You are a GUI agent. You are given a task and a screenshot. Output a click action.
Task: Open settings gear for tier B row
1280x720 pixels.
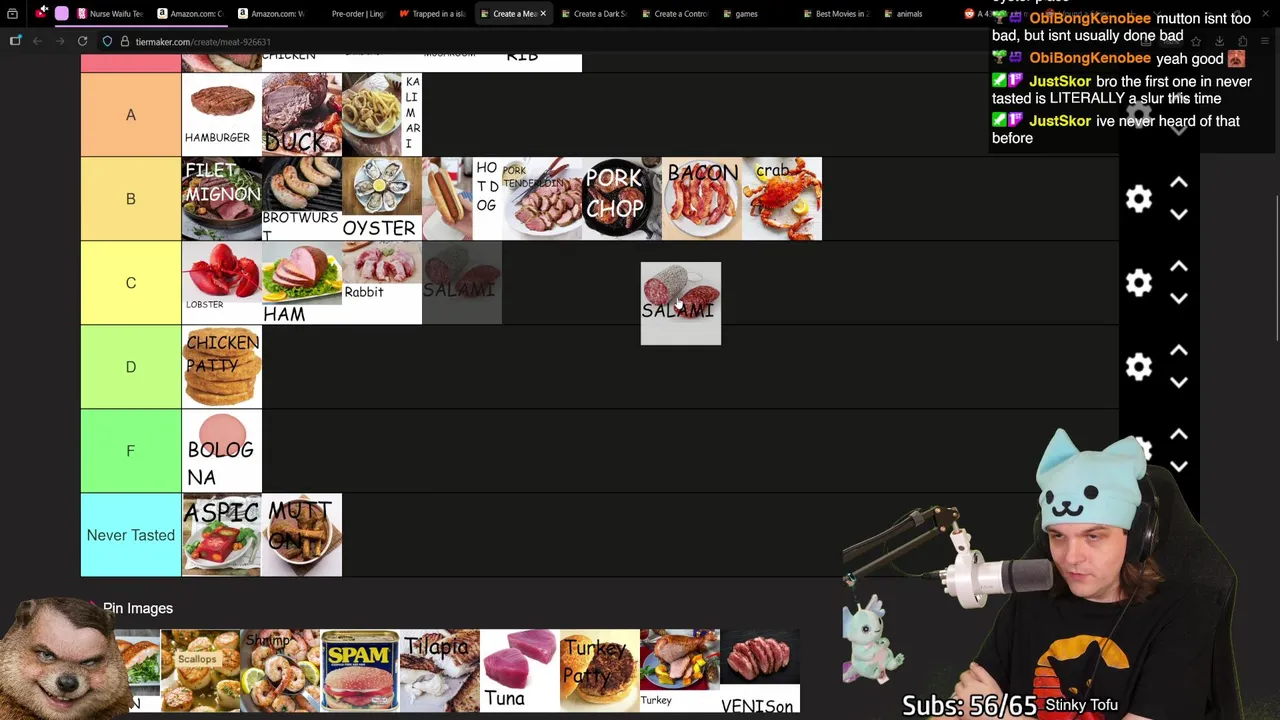pyautogui.click(x=1139, y=199)
